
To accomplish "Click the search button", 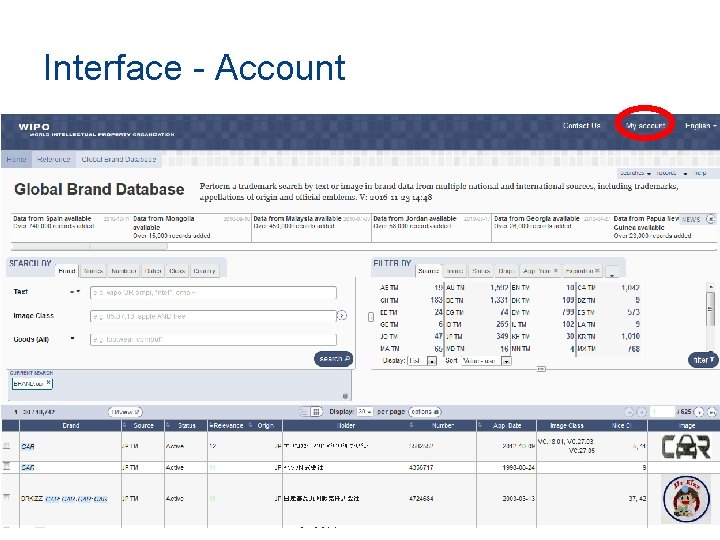I will [x=334, y=359].
